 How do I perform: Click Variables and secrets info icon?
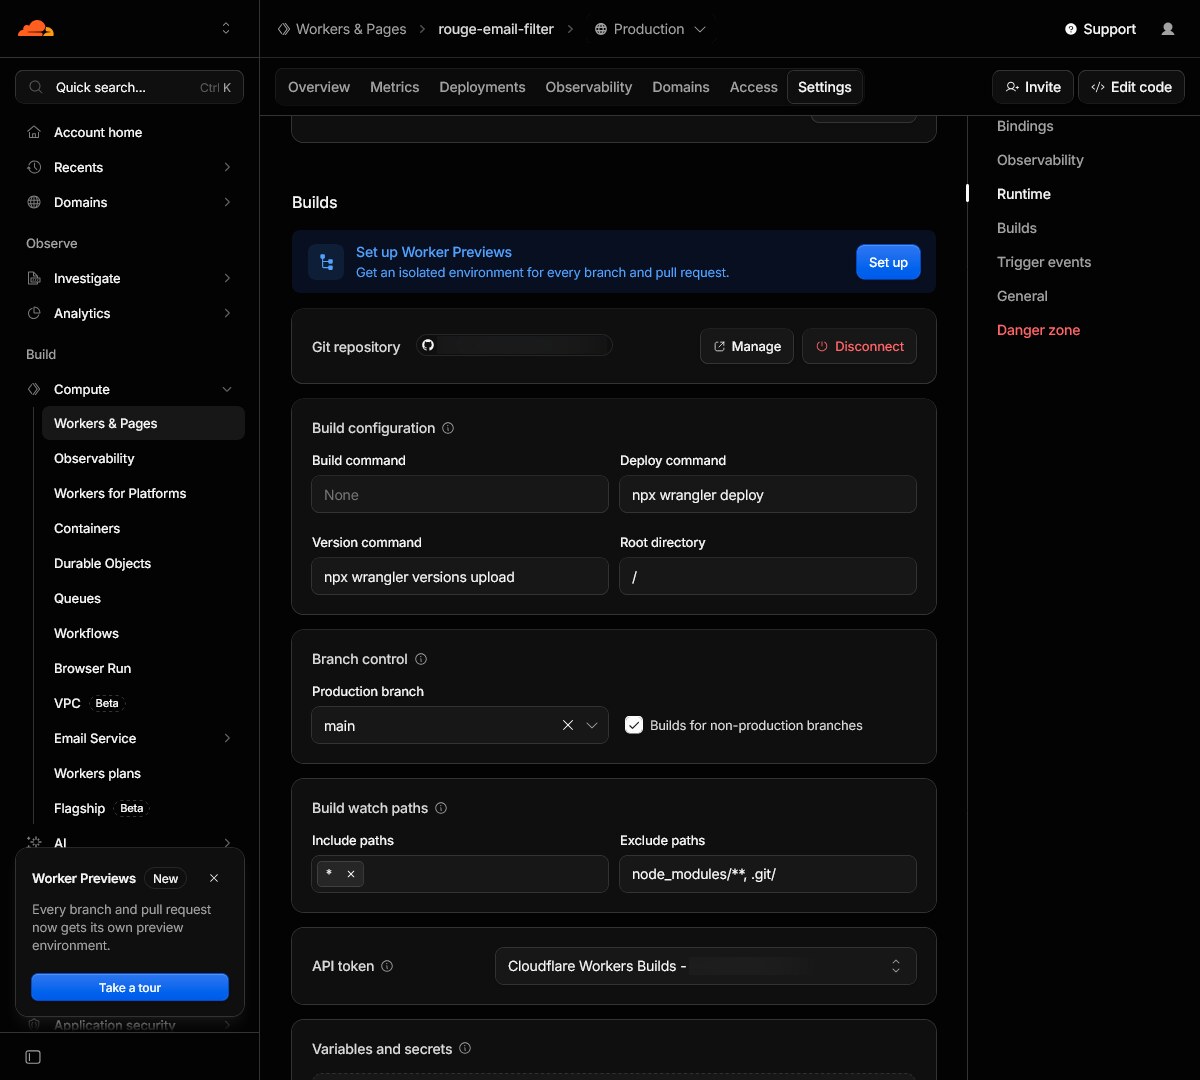click(x=465, y=1048)
